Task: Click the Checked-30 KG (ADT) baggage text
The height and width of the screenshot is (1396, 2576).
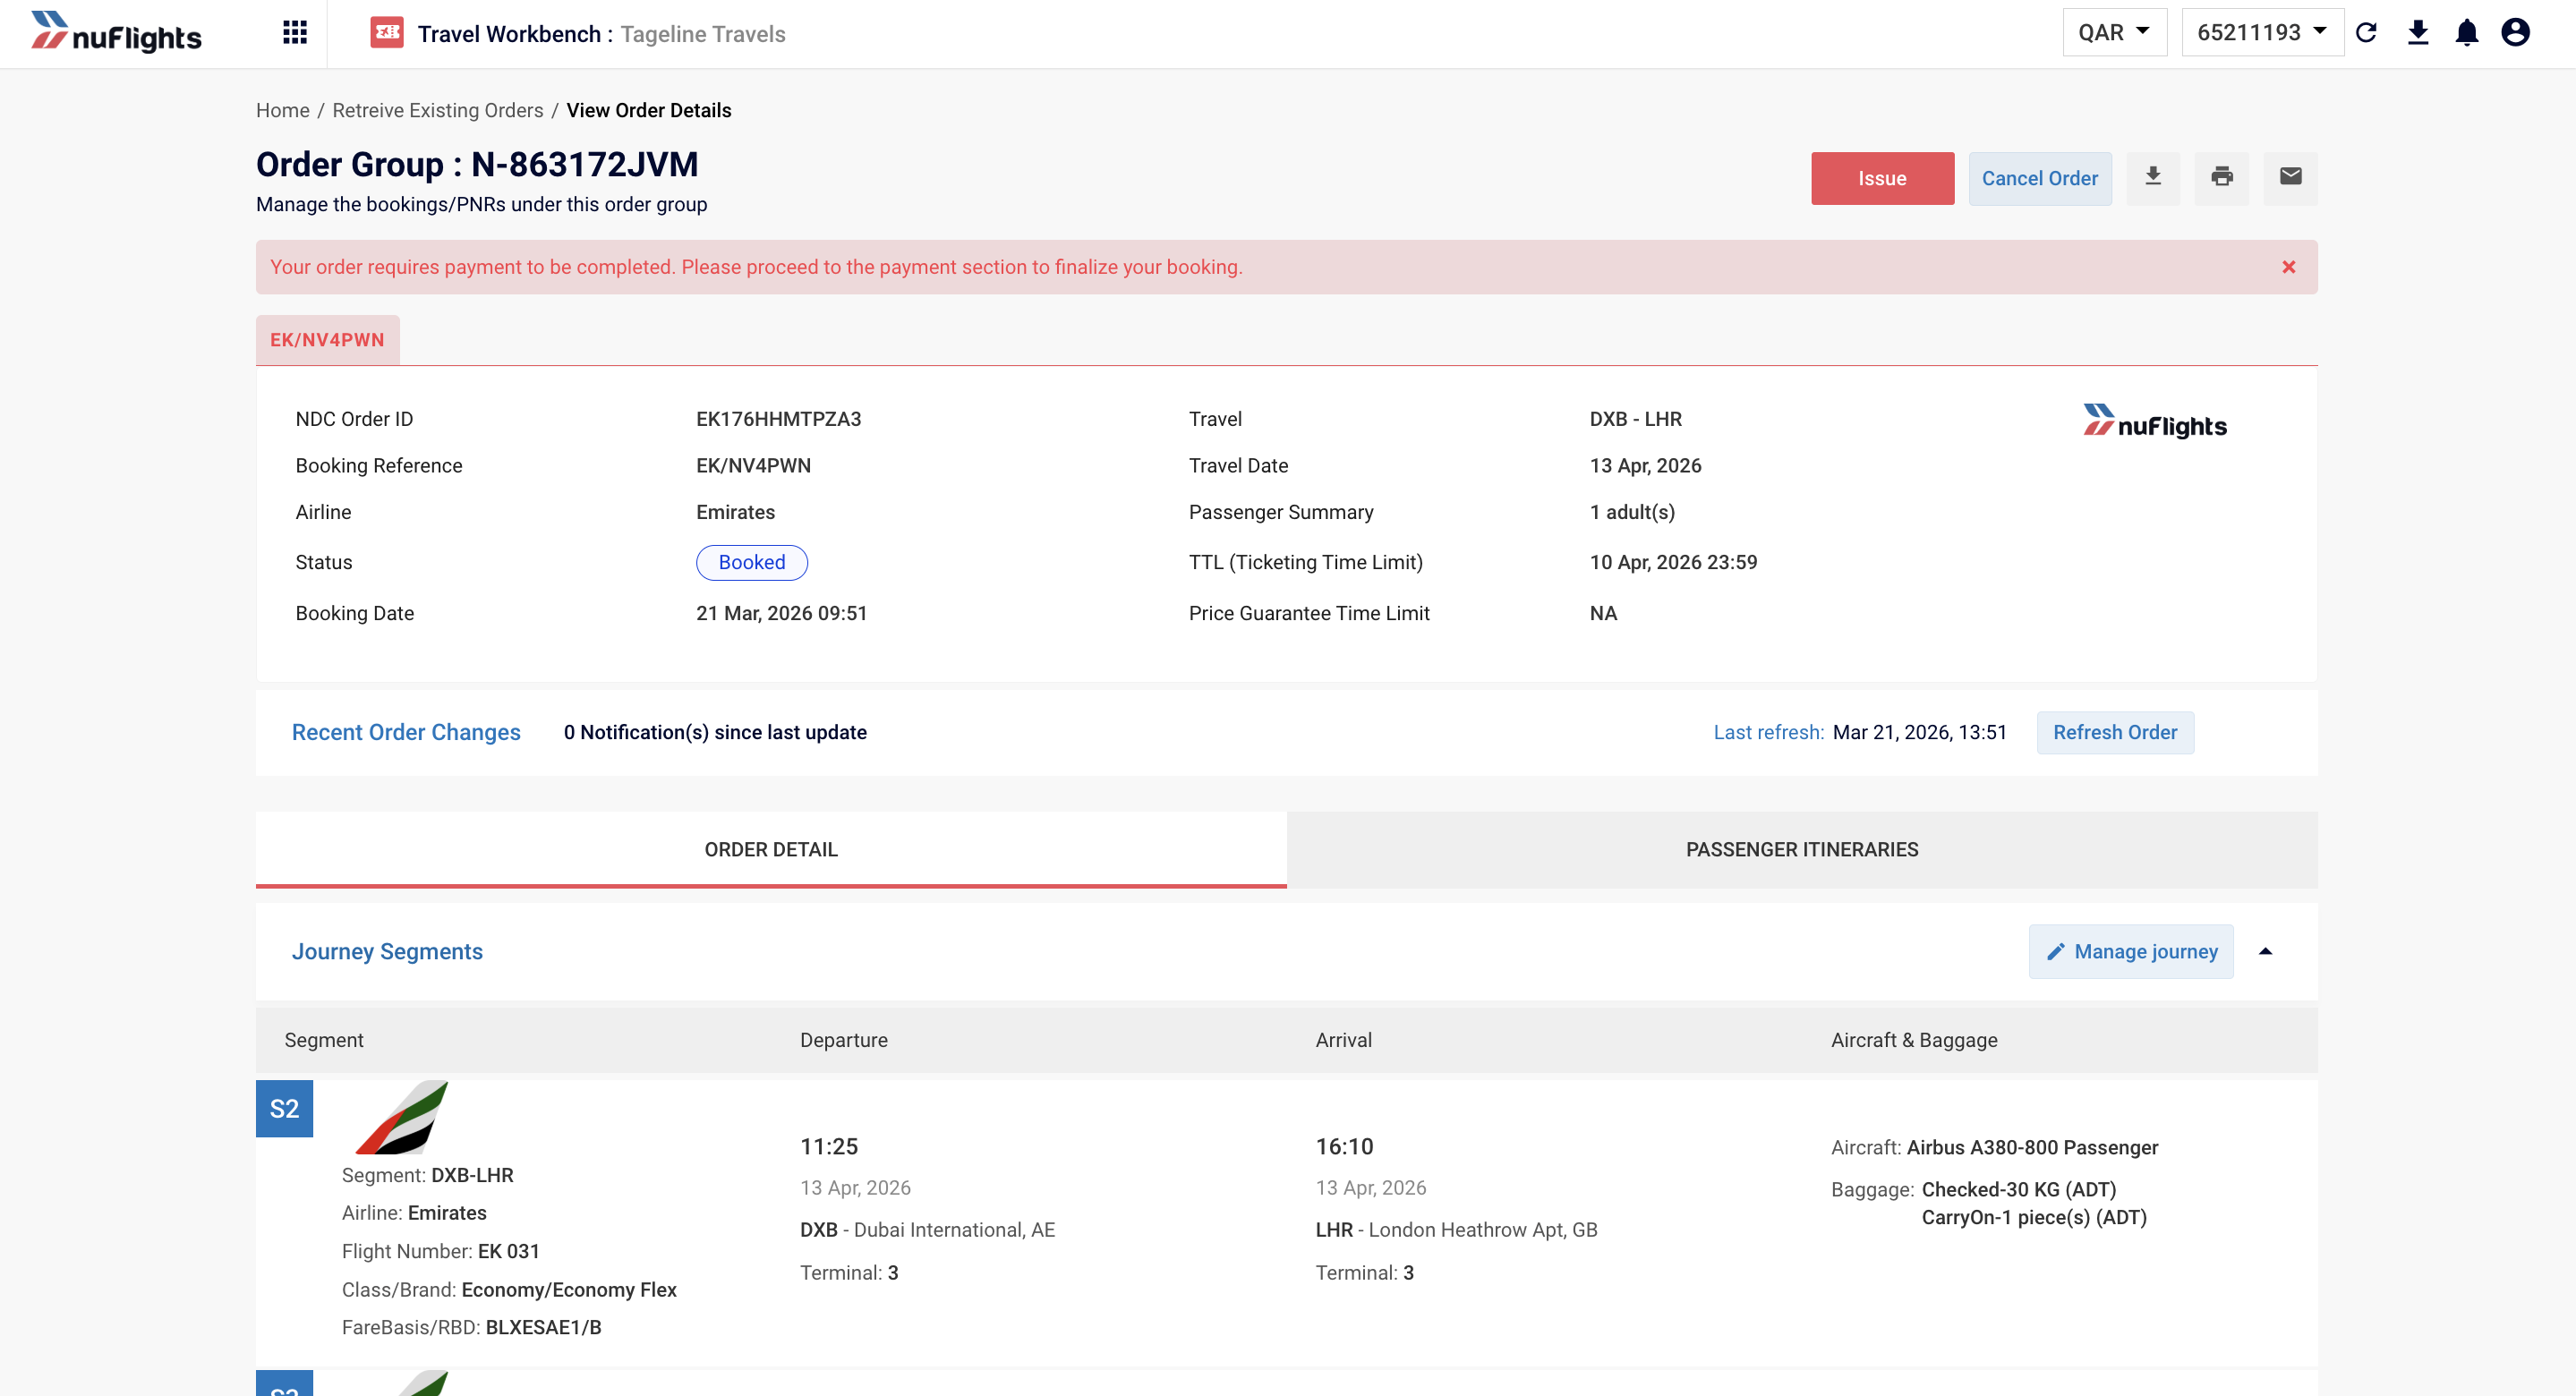Action: coord(2019,1190)
